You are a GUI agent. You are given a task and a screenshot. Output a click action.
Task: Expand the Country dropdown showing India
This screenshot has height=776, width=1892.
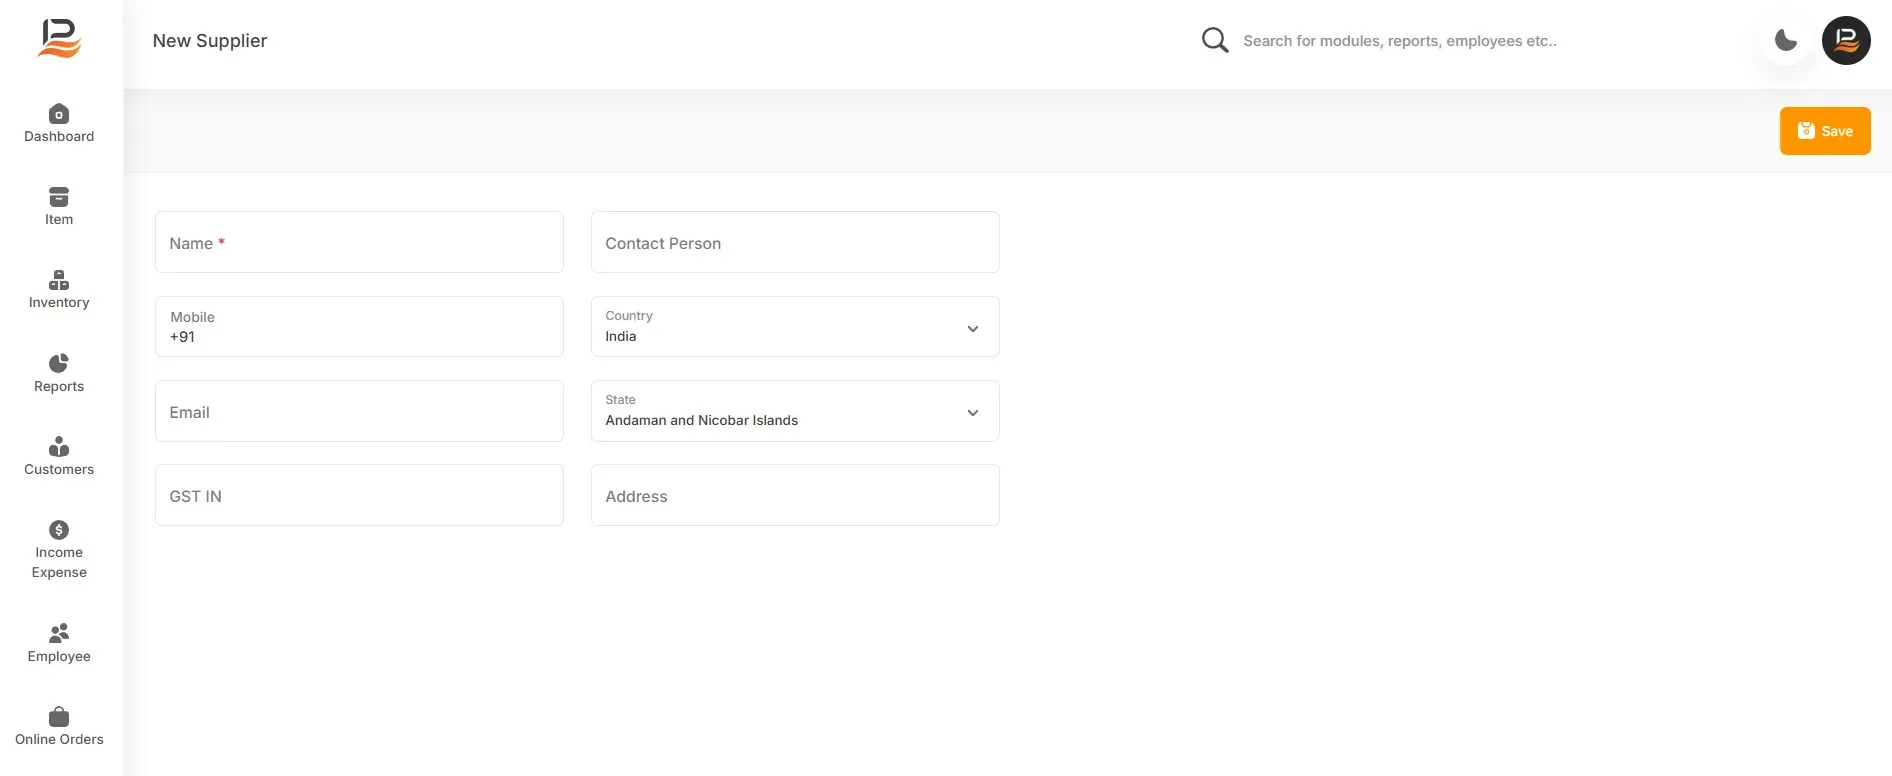(x=795, y=327)
